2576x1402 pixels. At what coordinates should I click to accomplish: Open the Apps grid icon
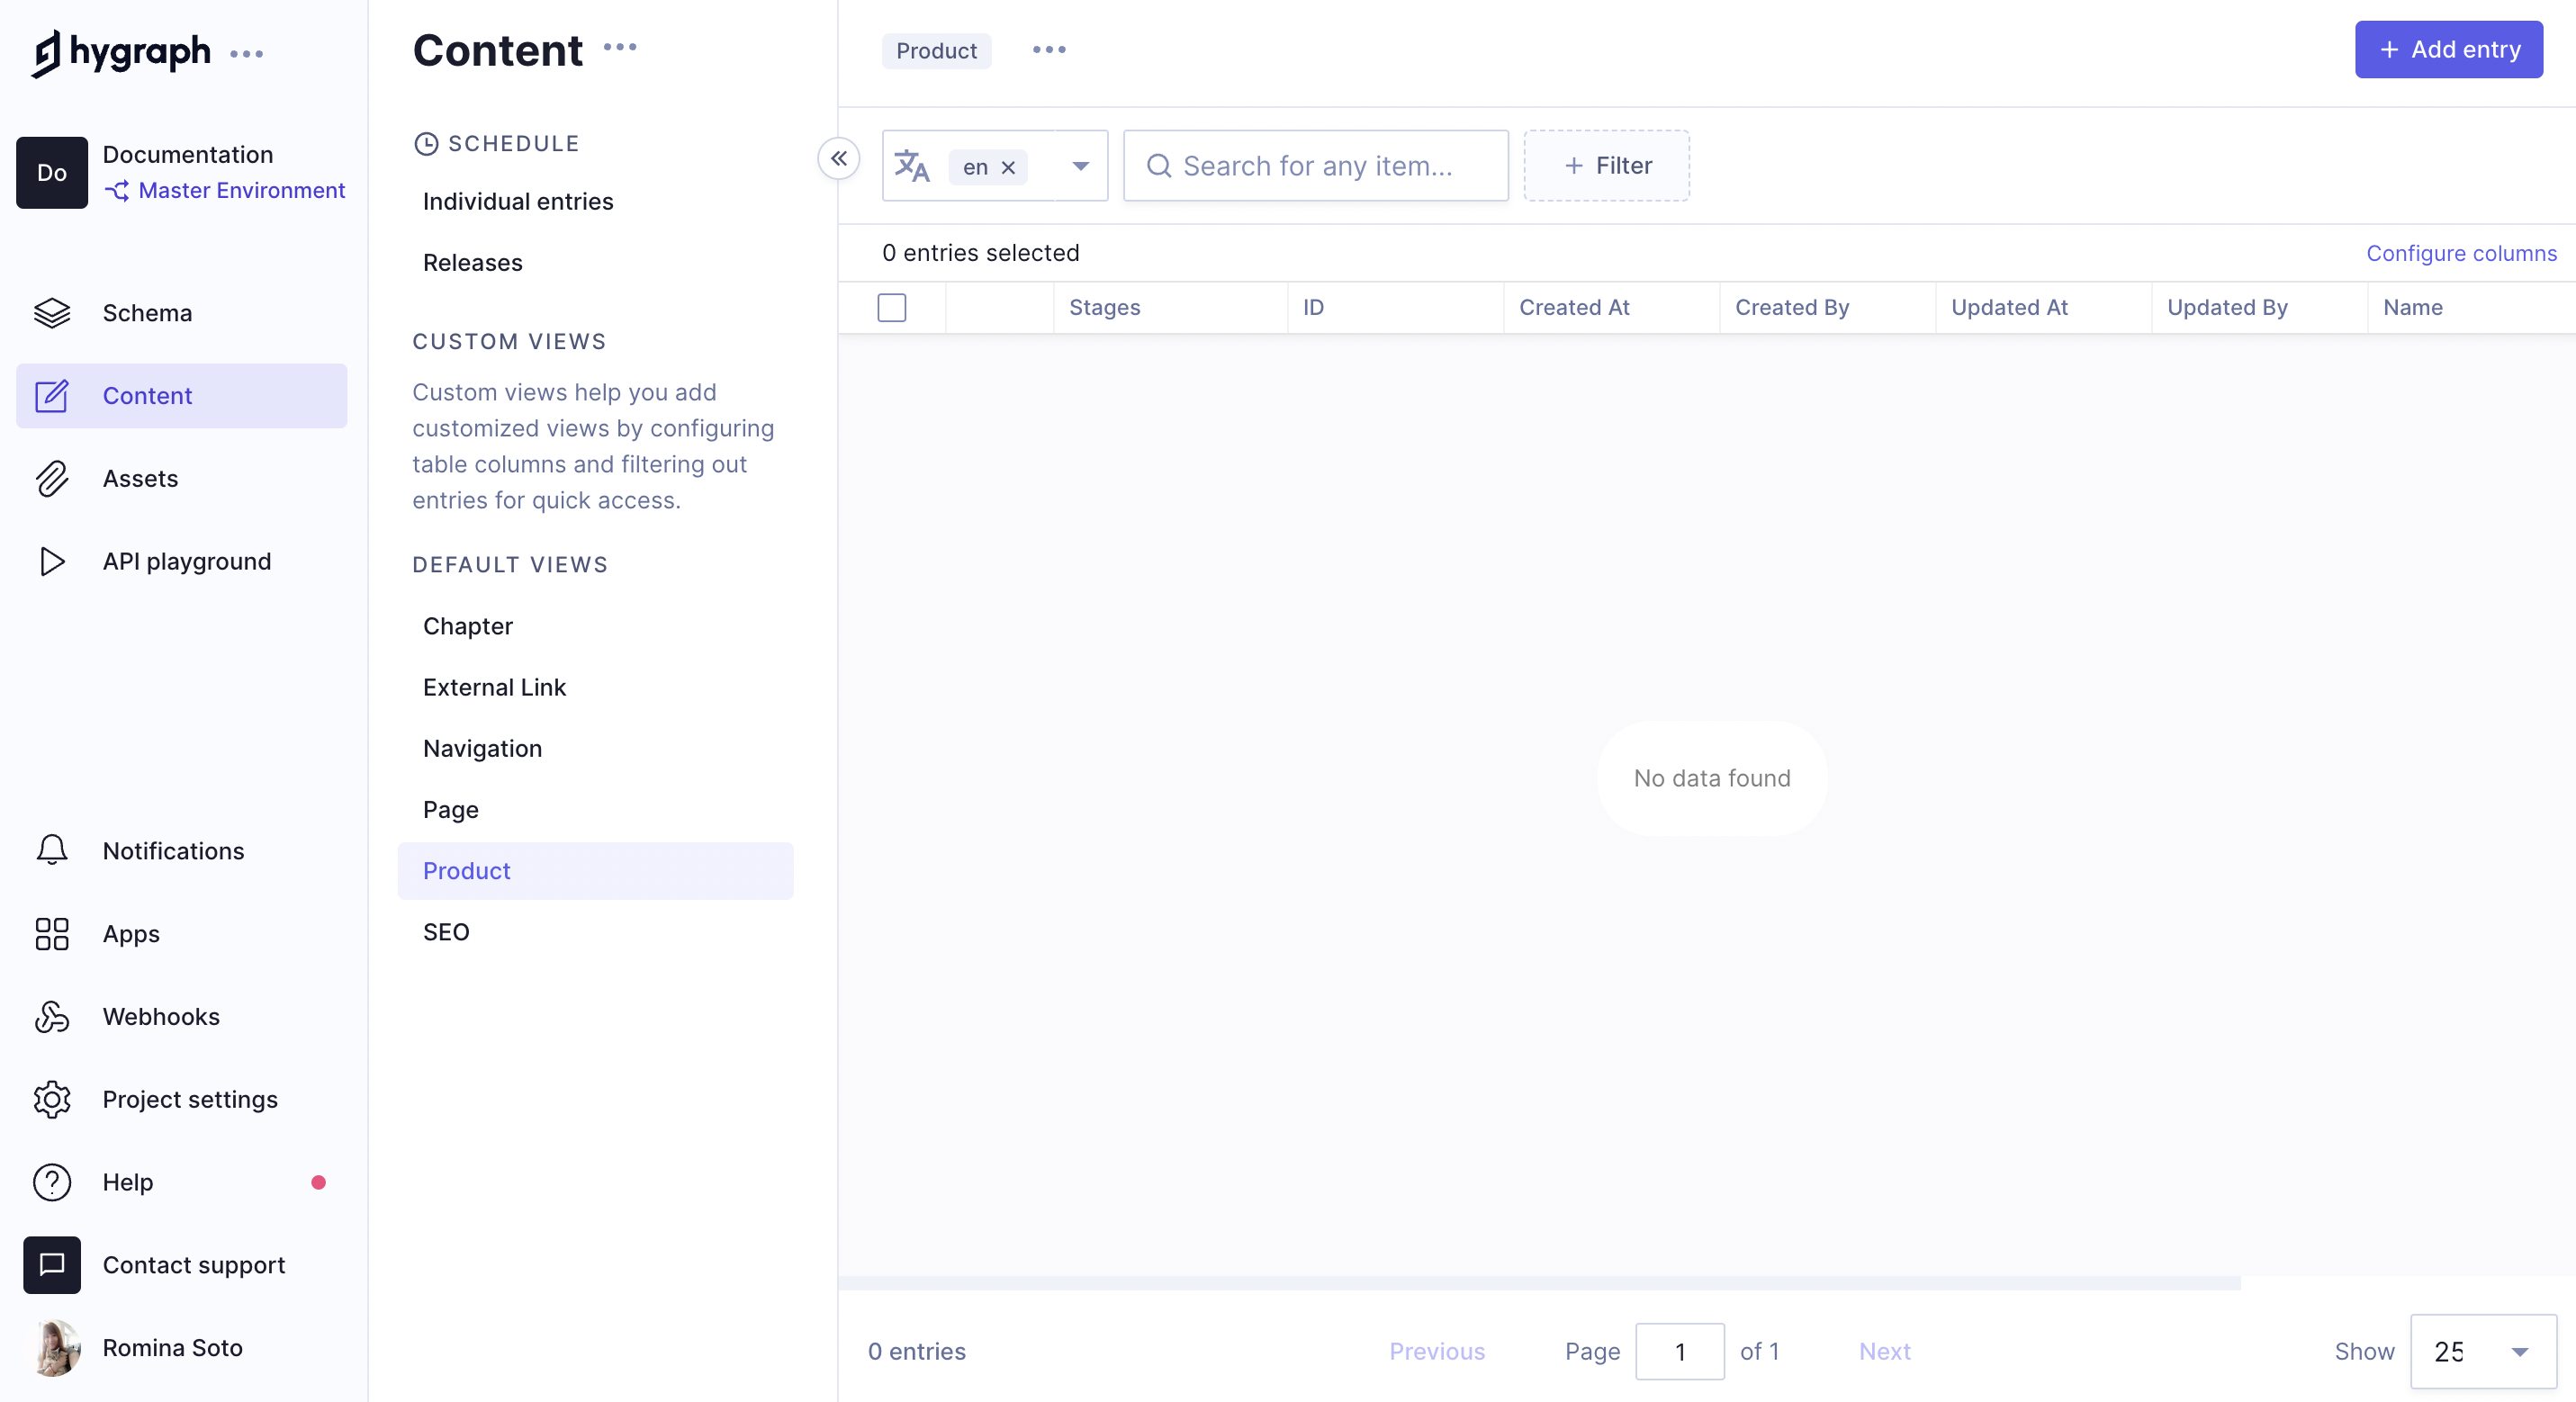[x=52, y=934]
